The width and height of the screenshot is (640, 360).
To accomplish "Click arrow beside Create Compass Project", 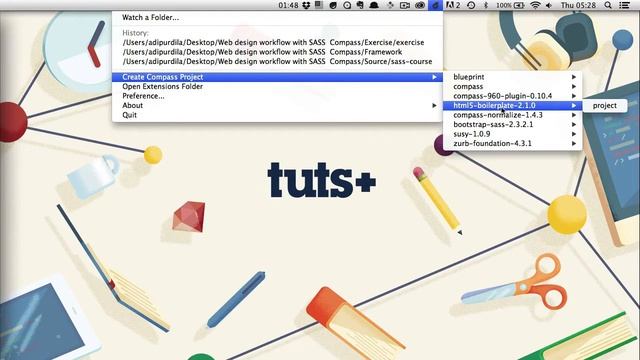I will [x=435, y=77].
